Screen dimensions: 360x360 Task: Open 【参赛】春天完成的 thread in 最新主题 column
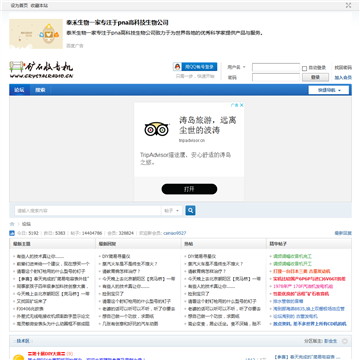pos(53,279)
